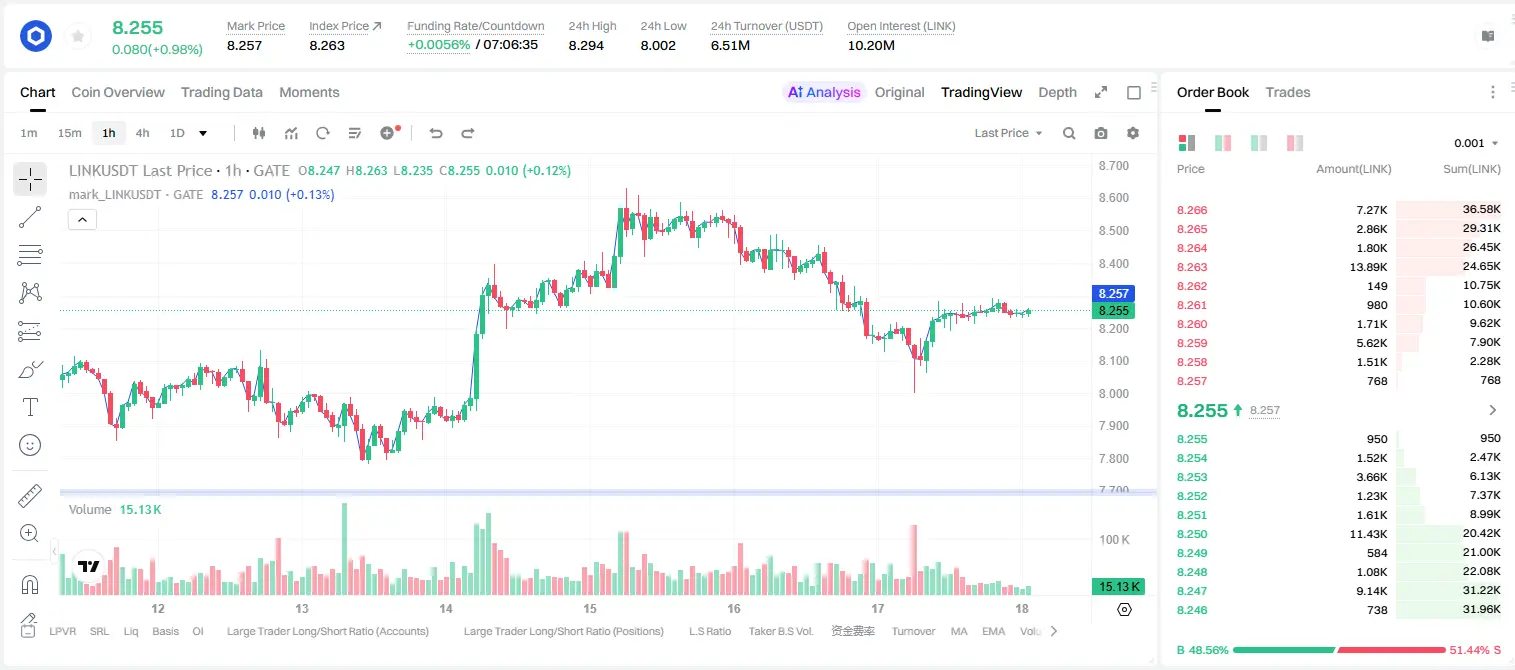Select the trend line drawing tool

click(30, 217)
